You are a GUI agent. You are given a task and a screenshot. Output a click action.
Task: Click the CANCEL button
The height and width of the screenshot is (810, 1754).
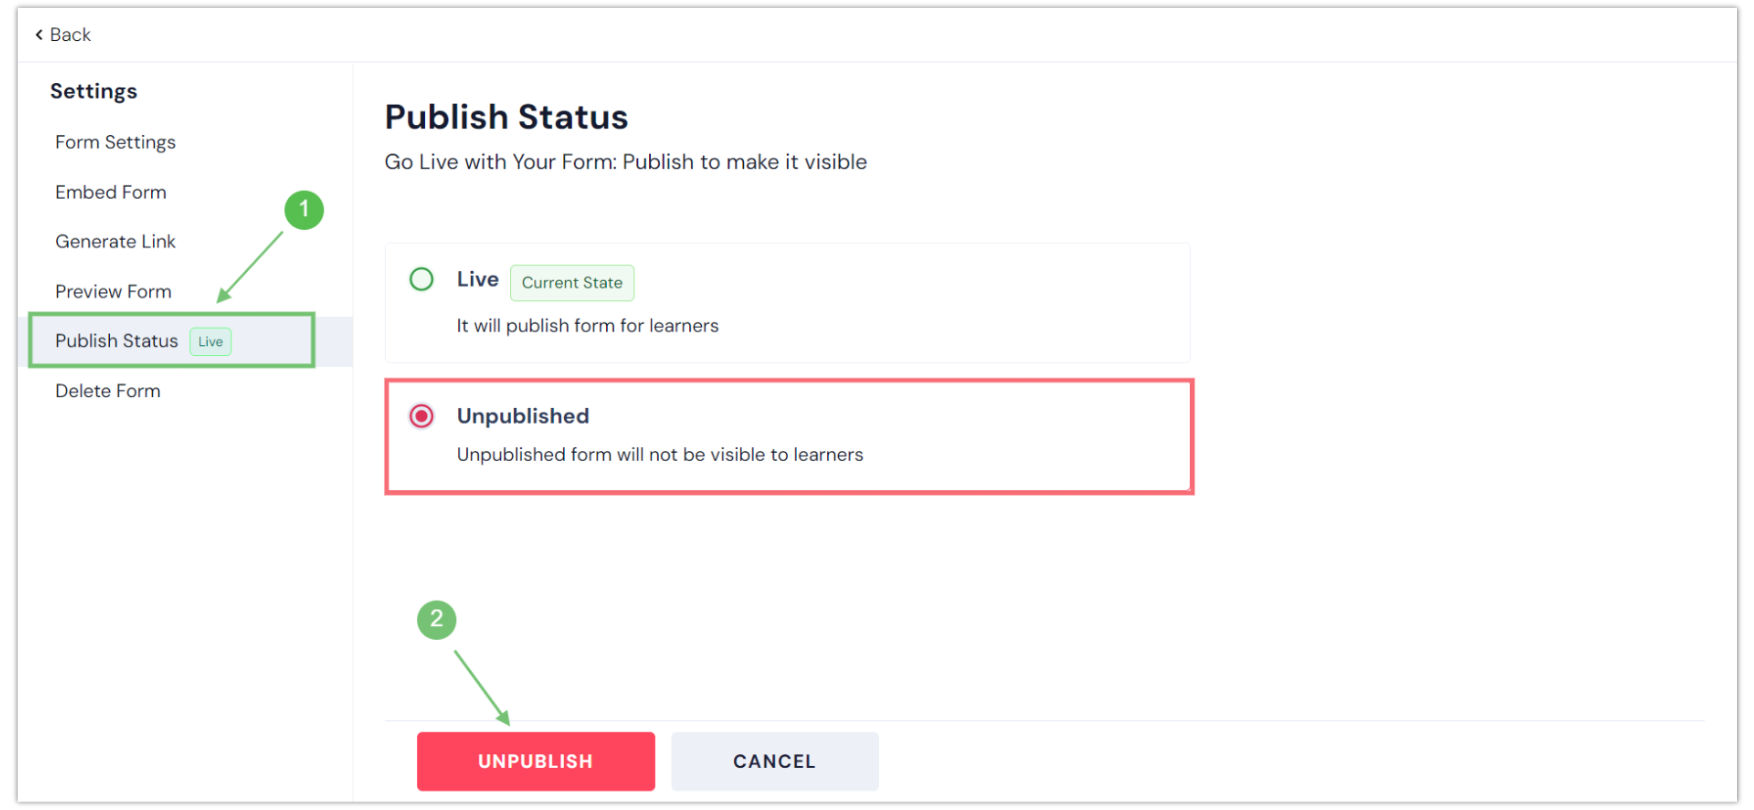774,761
